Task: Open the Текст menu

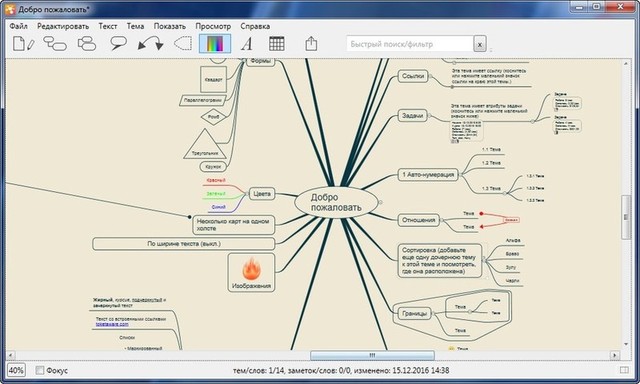Action: (108, 26)
